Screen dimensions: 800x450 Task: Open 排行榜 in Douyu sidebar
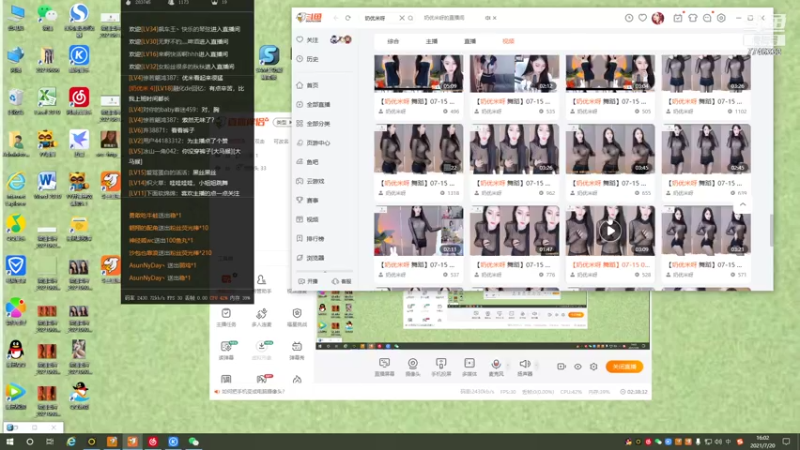311,239
